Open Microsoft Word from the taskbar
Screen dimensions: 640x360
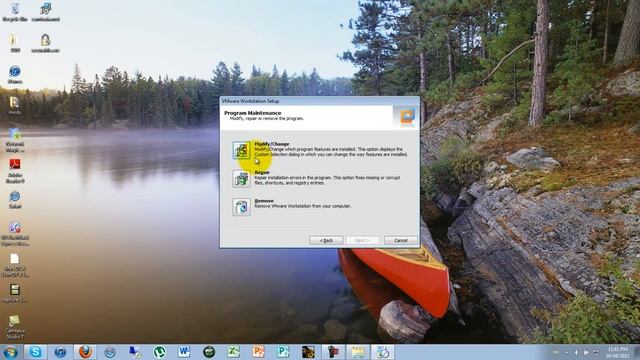coord(184,352)
